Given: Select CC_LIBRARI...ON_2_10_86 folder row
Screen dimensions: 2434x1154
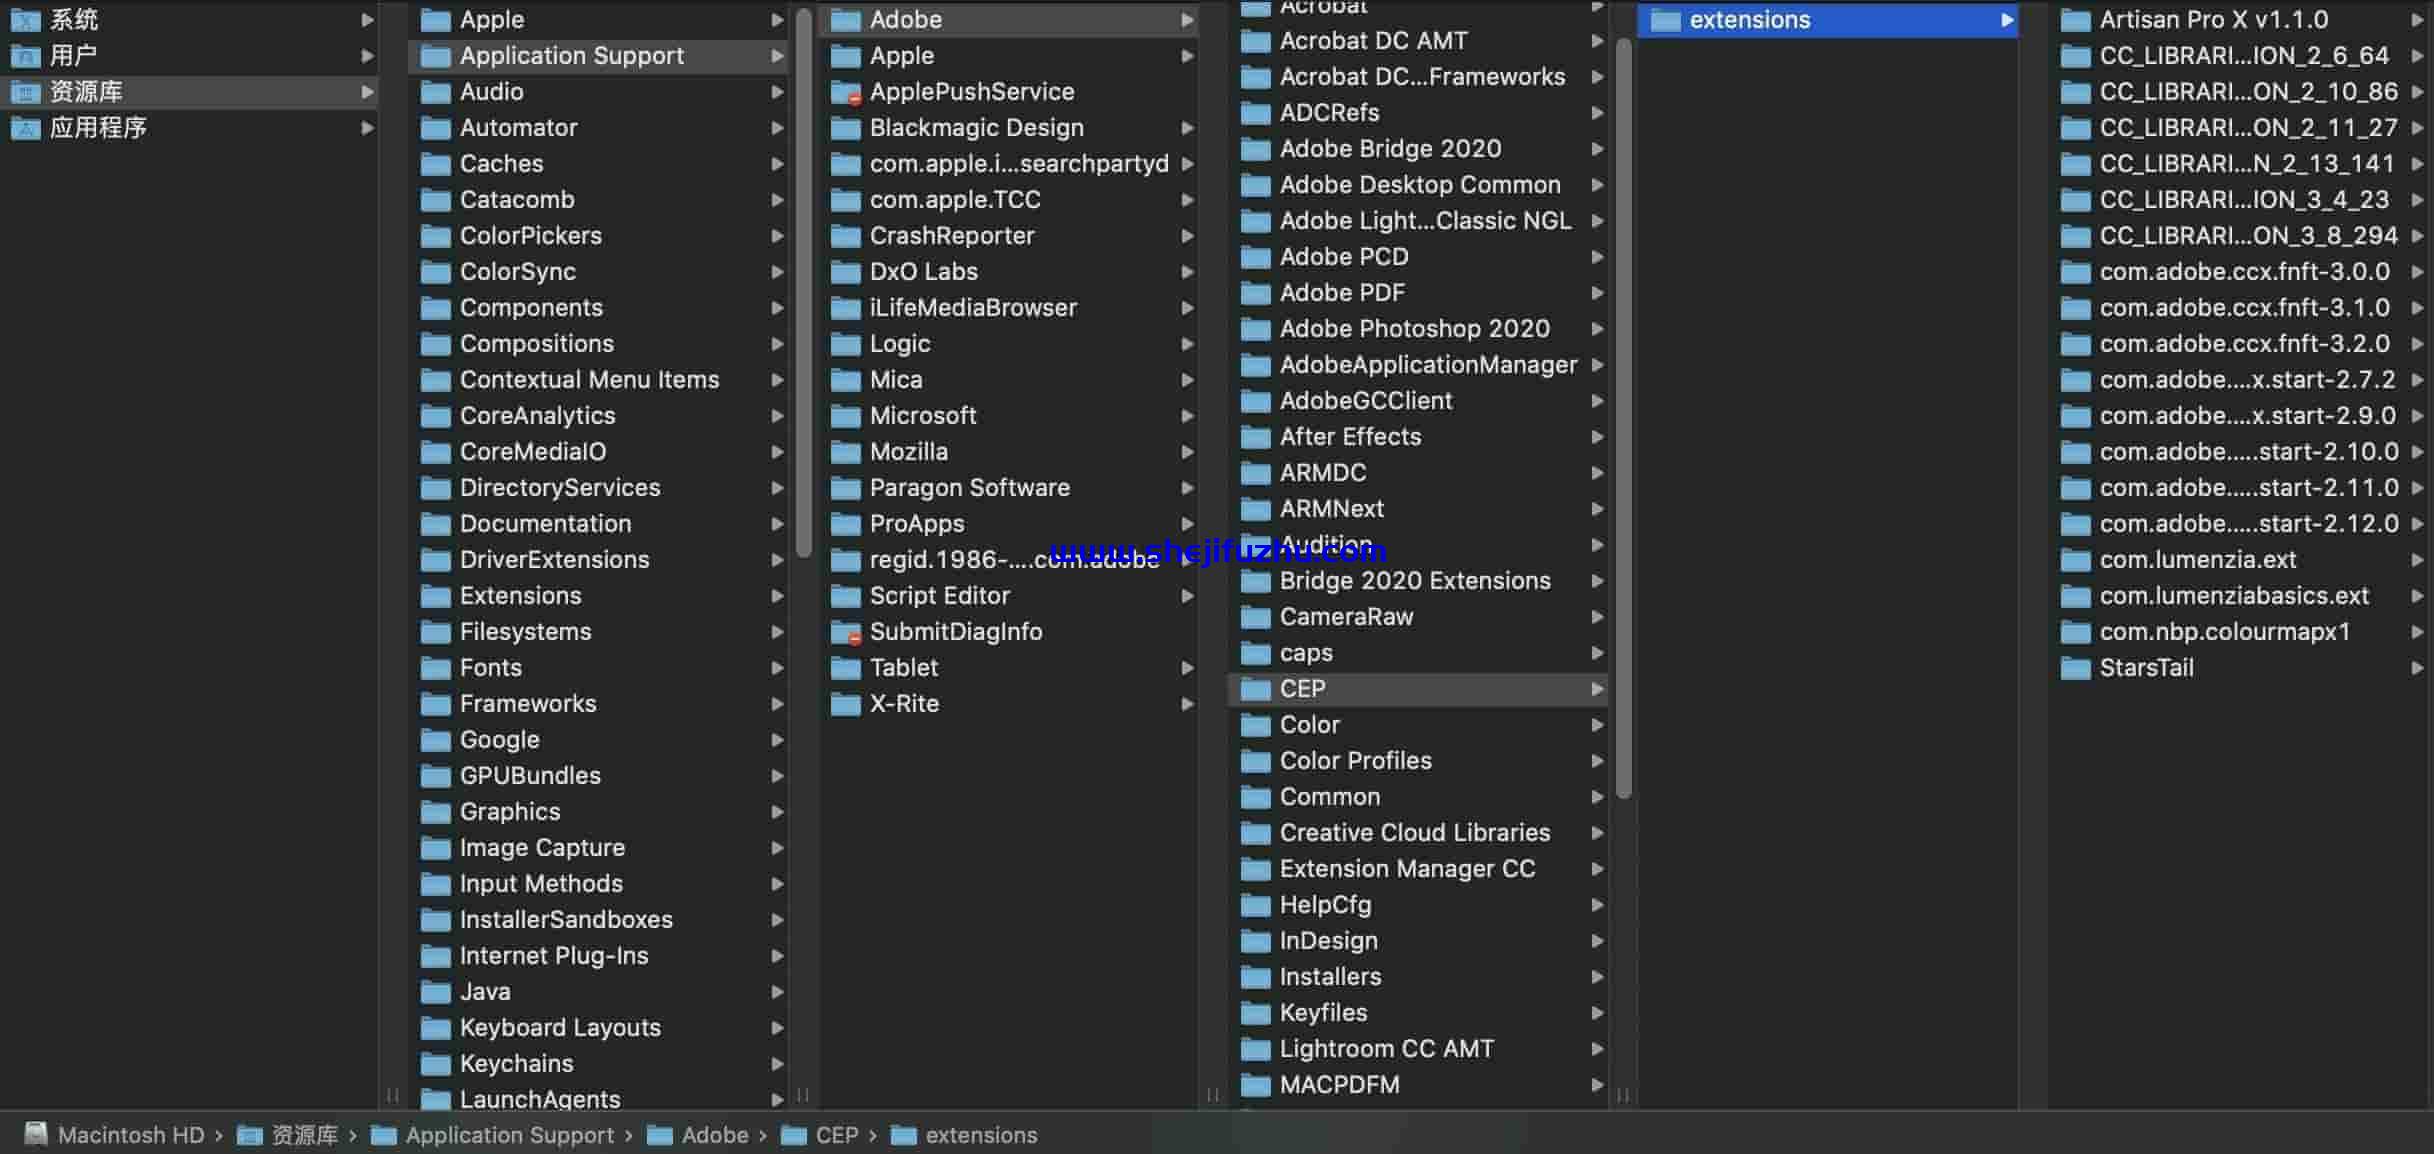Looking at the screenshot, I should click(x=2240, y=92).
